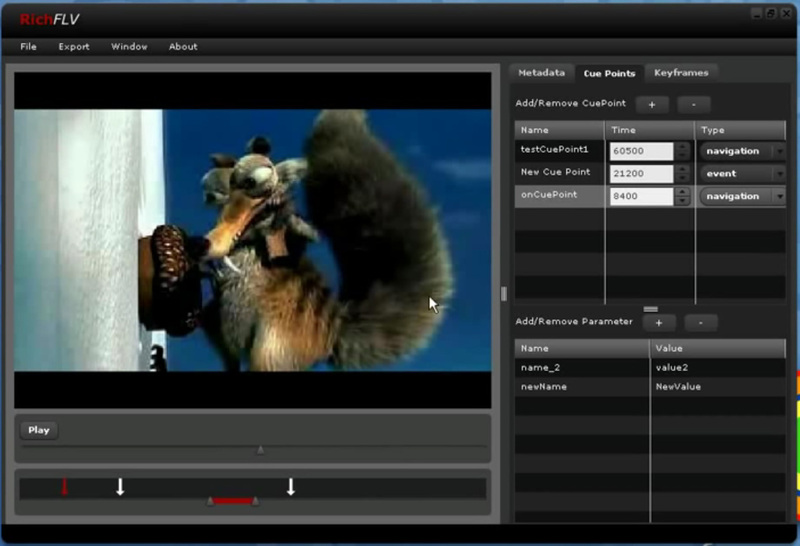Switch to the Keyframes tab
This screenshot has width=800, height=546.
(x=681, y=72)
